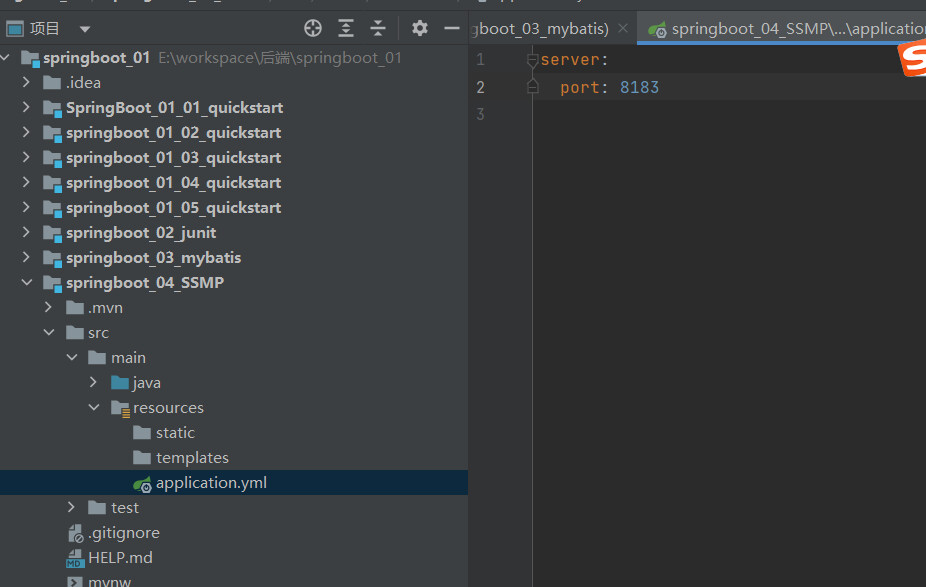Select the main folder
This screenshot has width=926, height=587.
[128, 358]
